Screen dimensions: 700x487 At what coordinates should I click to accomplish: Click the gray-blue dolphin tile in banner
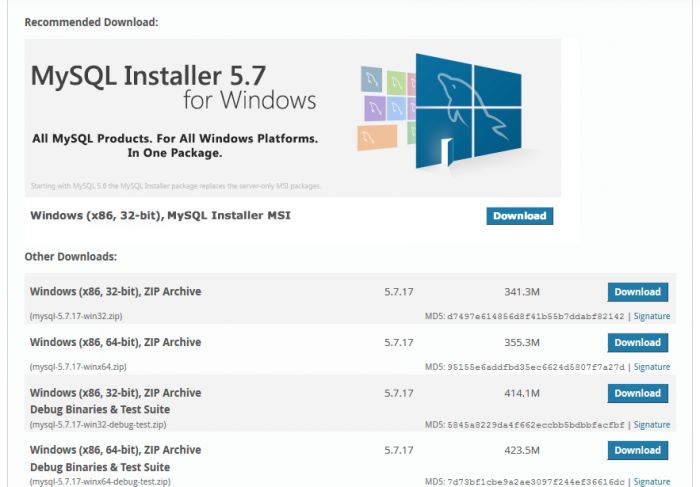[372, 79]
